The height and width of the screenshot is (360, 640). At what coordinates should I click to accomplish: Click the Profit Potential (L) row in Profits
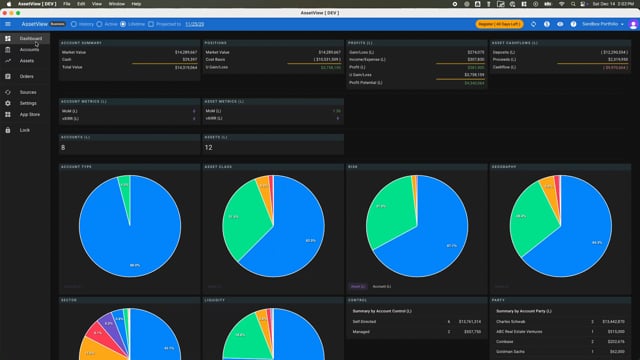[417, 83]
